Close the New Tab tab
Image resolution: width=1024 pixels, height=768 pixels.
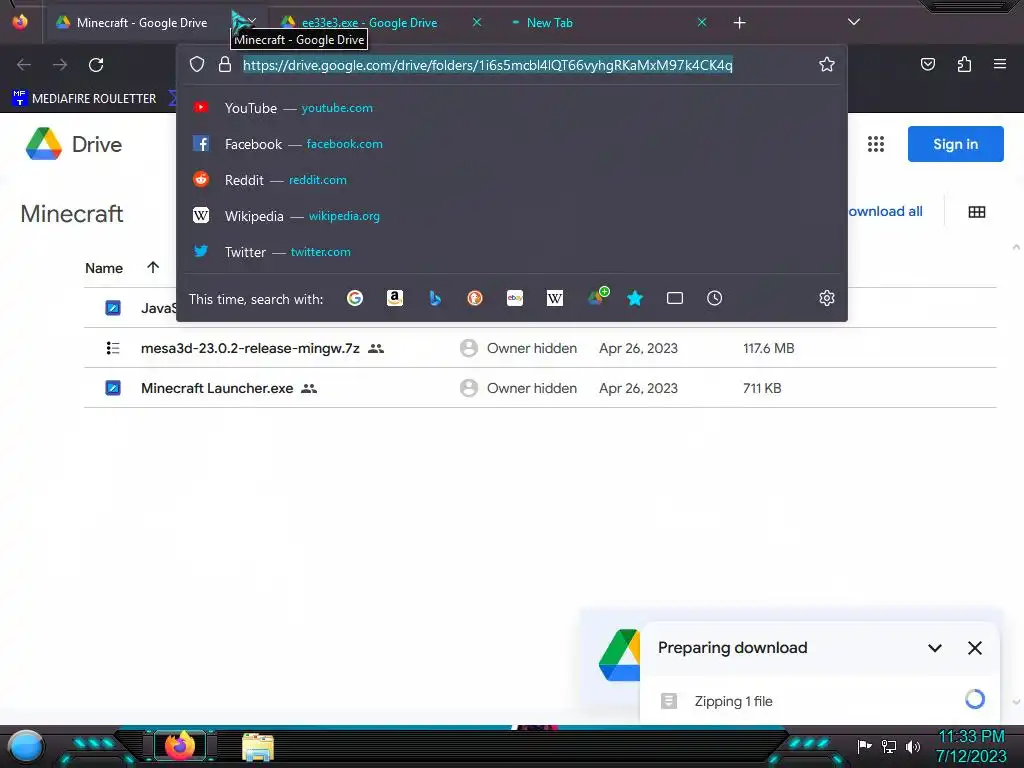(x=701, y=22)
